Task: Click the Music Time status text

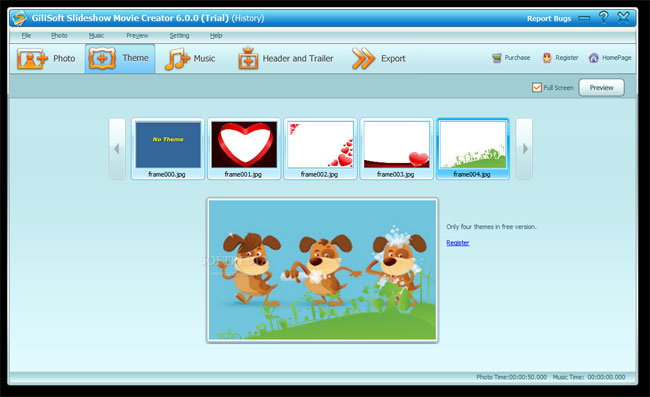Action: pos(589,377)
